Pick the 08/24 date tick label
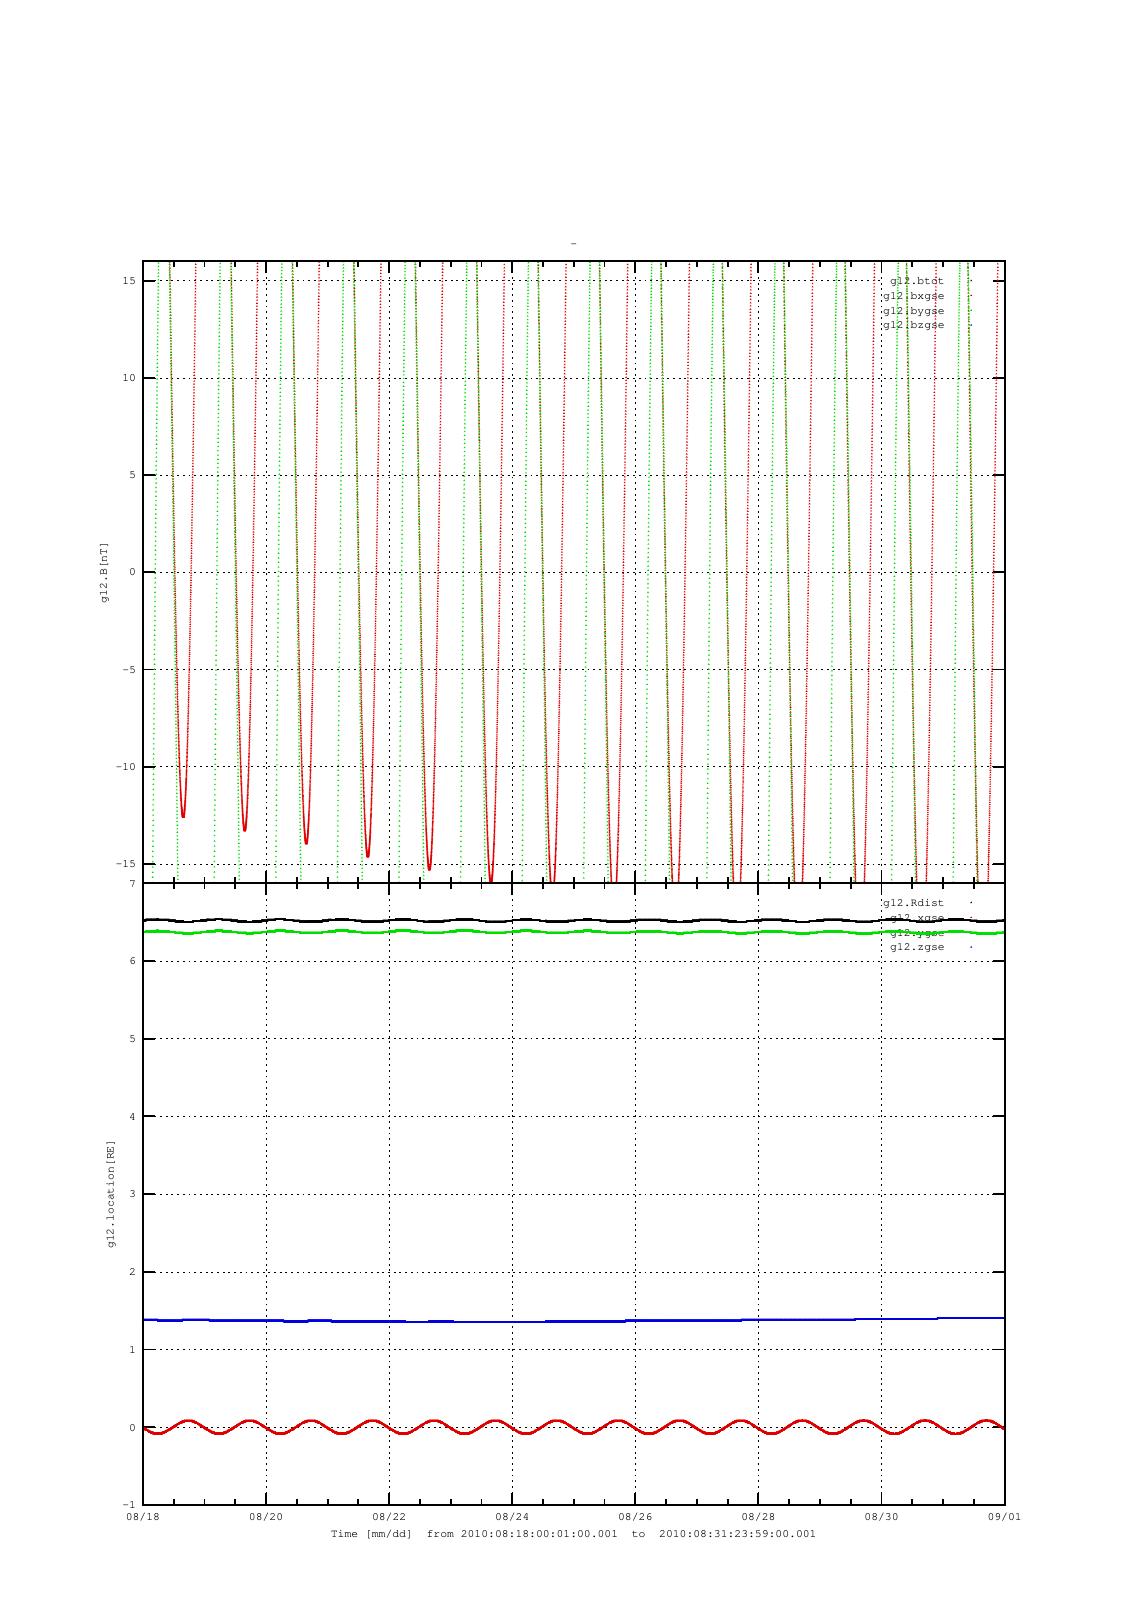This screenshot has height=1600, width=1131. pyautogui.click(x=512, y=1517)
